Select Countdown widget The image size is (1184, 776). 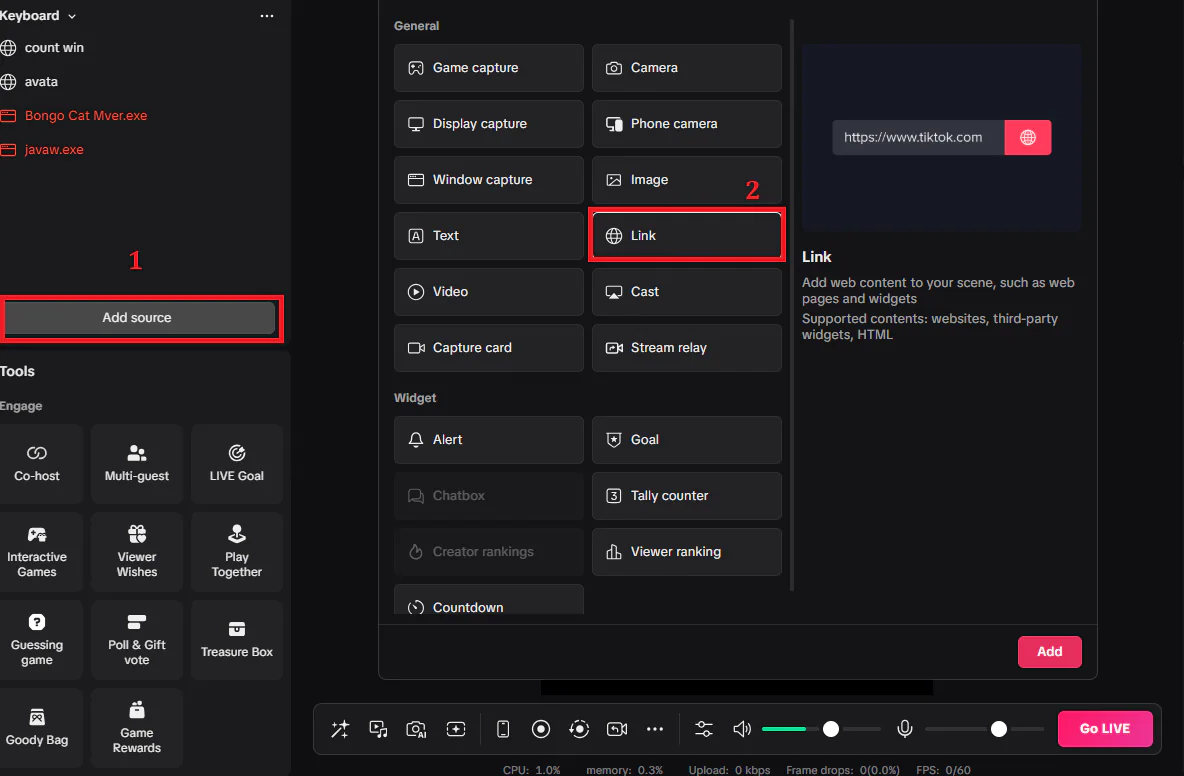(x=489, y=601)
